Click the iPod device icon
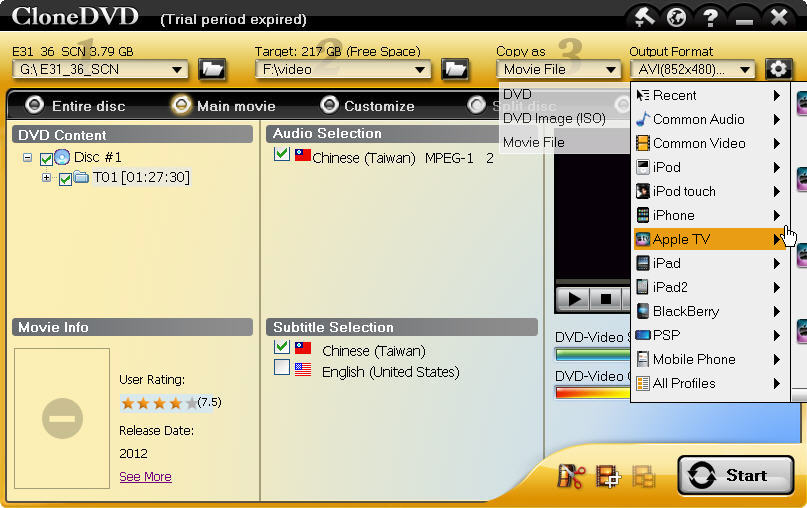Image resolution: width=807 pixels, height=508 pixels. [x=643, y=167]
